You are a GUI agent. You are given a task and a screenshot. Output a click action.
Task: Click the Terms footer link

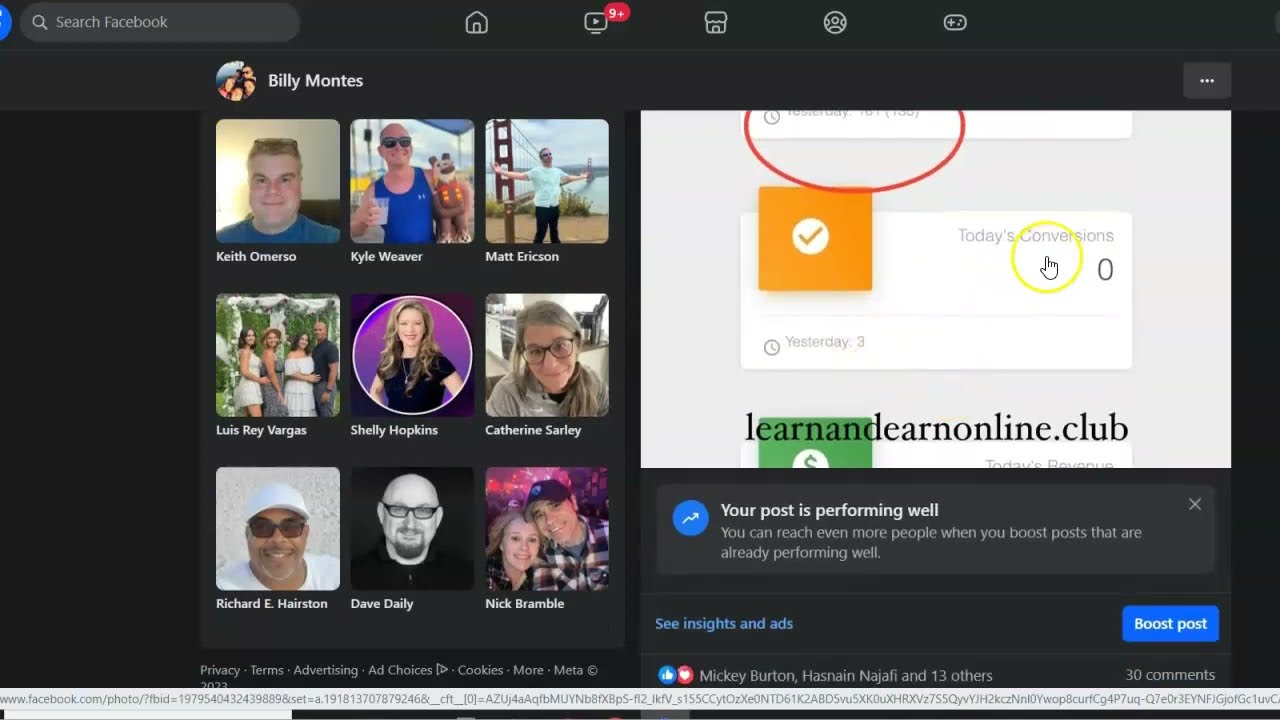(x=267, y=670)
